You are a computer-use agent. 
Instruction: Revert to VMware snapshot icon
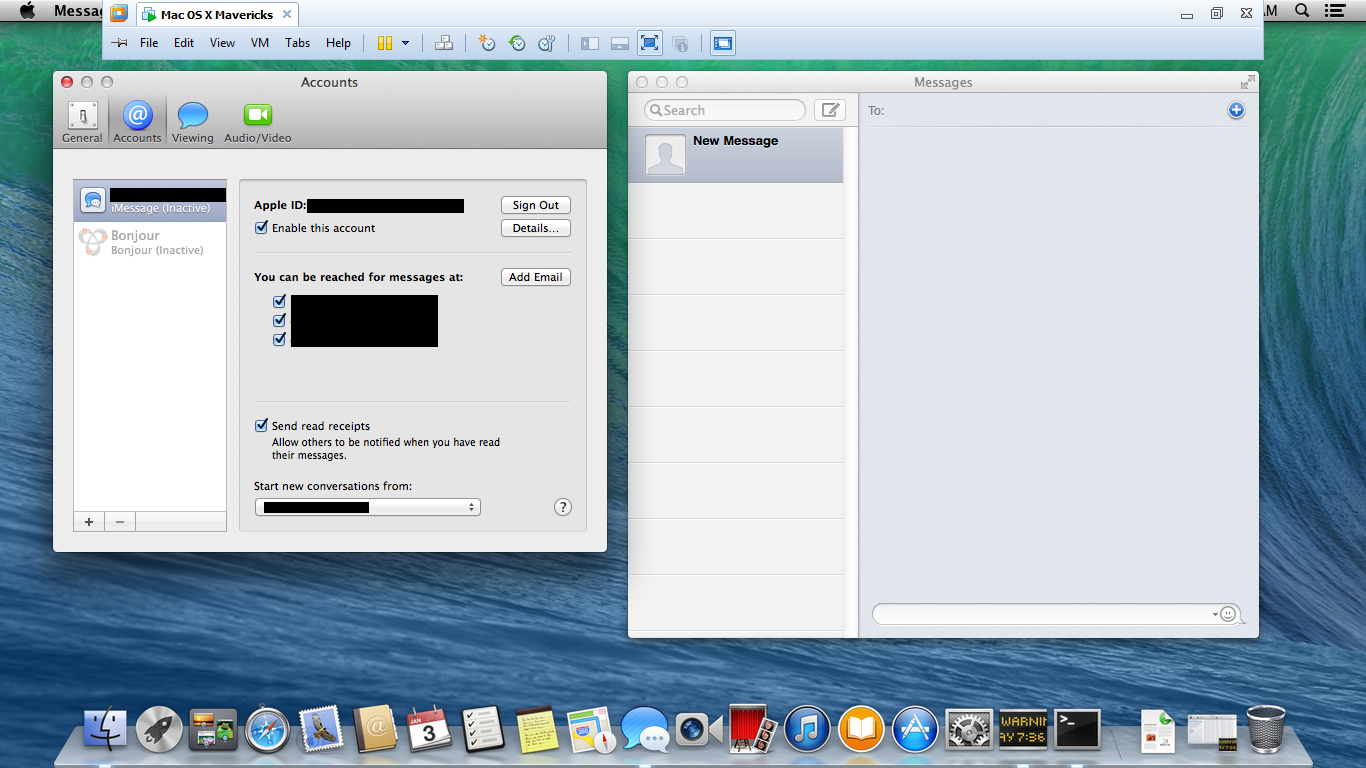pos(517,43)
